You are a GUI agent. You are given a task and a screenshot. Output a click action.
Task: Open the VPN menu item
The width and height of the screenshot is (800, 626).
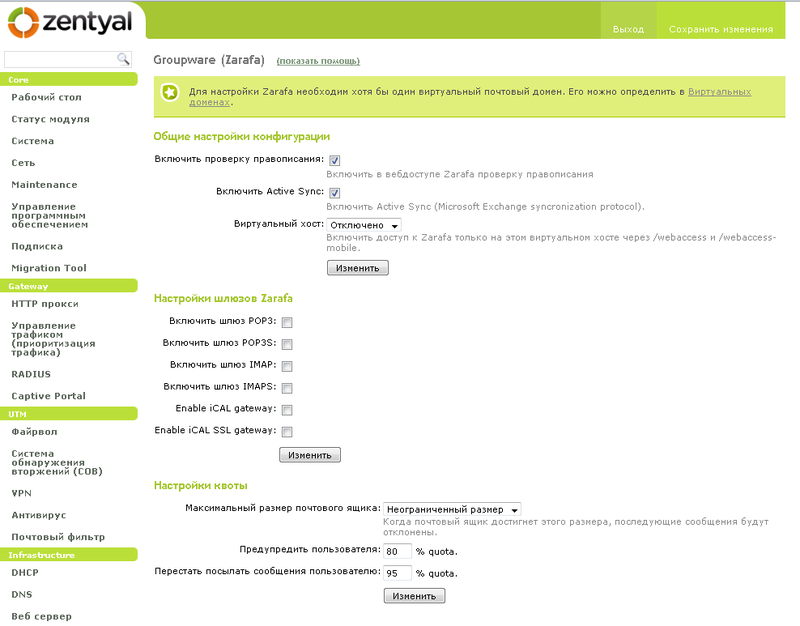[x=21, y=493]
